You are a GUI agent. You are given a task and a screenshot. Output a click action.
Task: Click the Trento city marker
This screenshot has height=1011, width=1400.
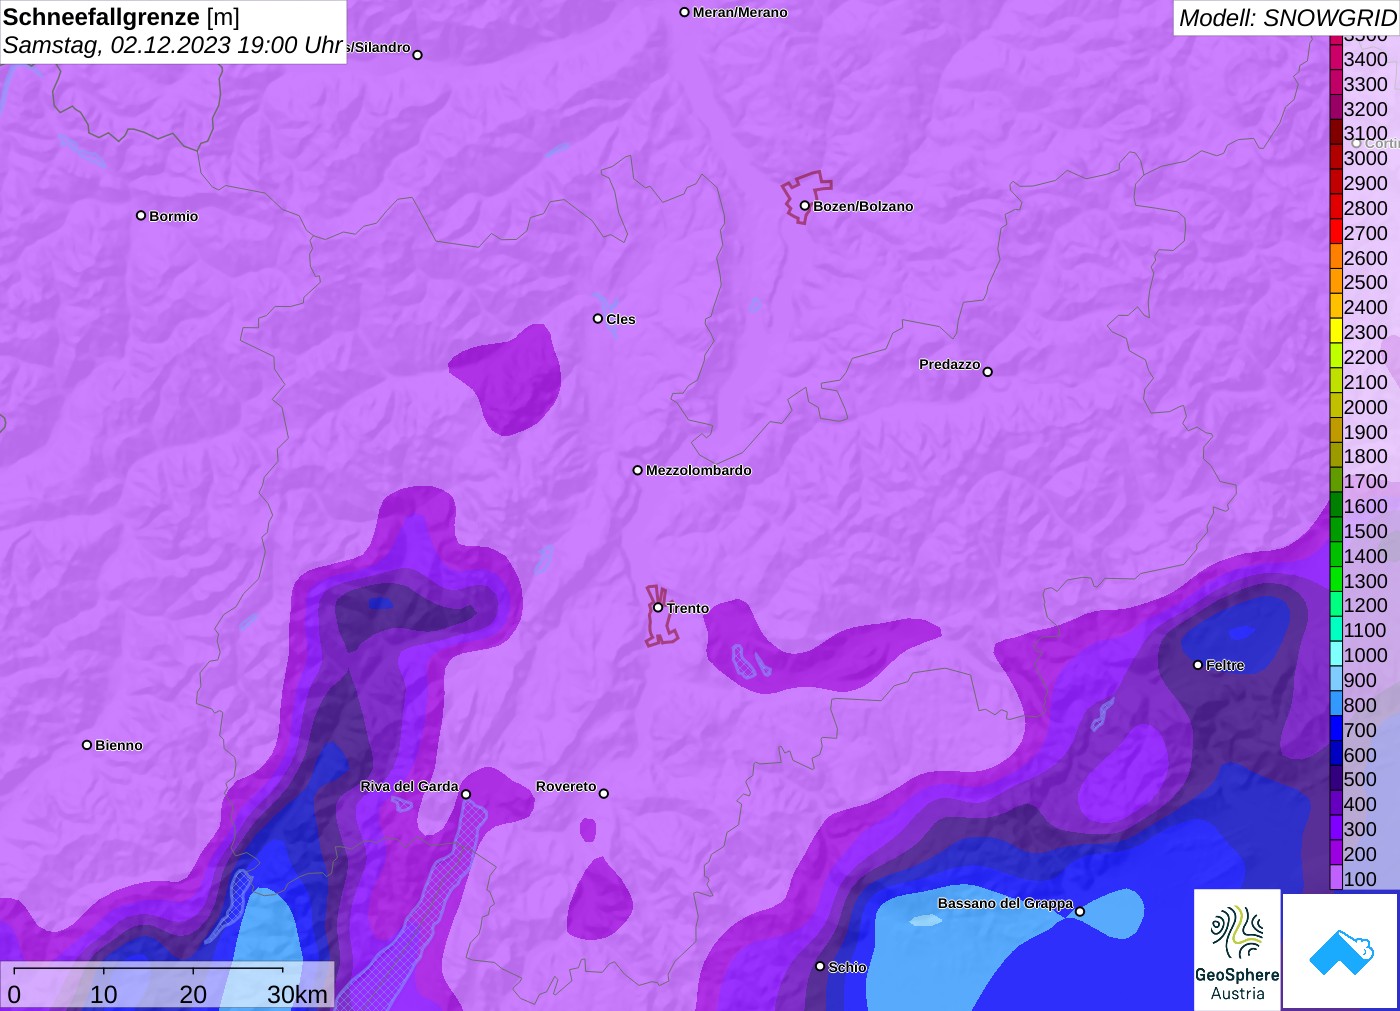pyautogui.click(x=658, y=607)
